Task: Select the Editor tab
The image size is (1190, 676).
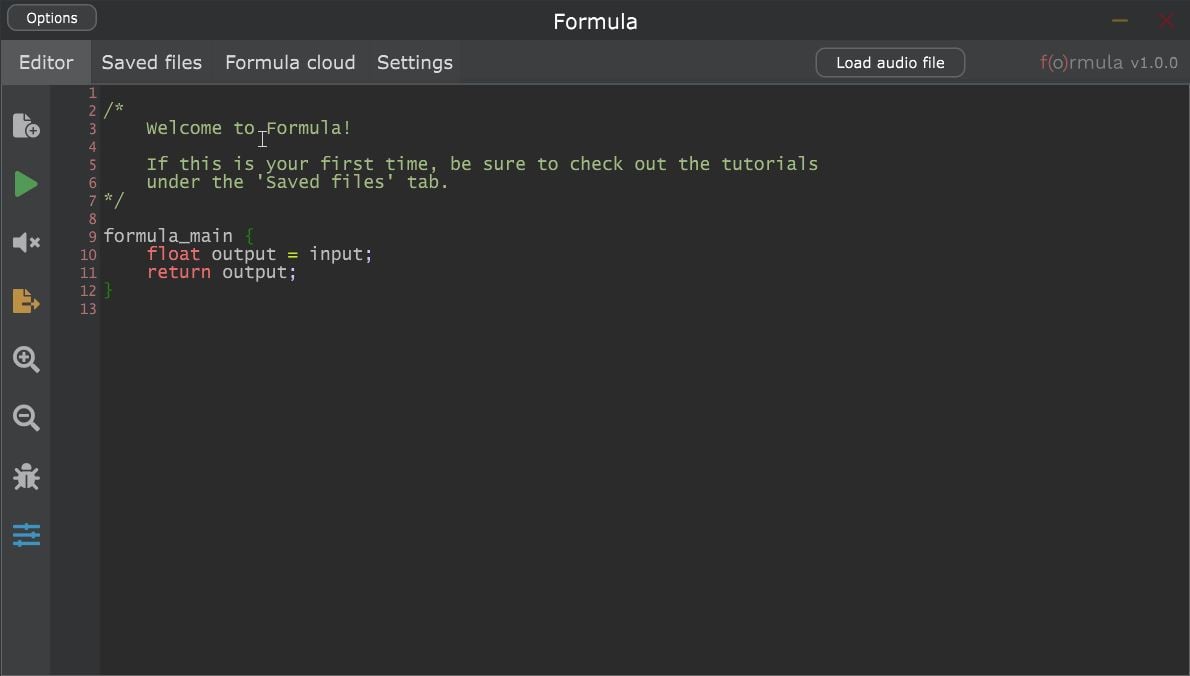Action: [x=46, y=62]
